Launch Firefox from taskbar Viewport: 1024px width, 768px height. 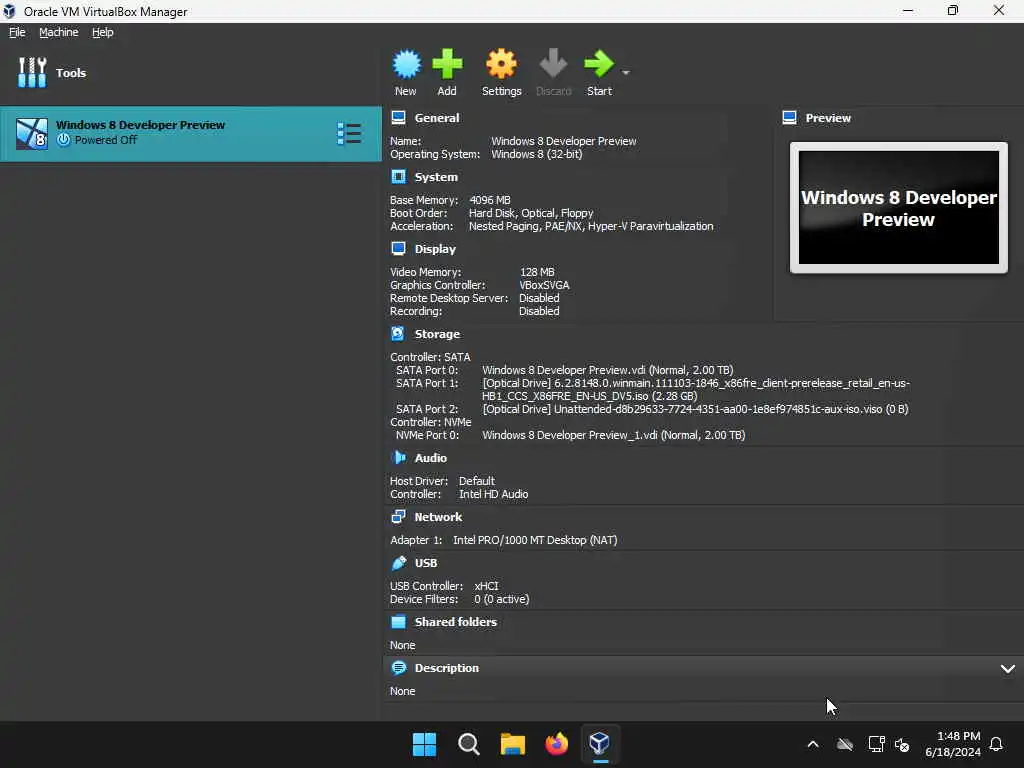pyautogui.click(x=556, y=744)
